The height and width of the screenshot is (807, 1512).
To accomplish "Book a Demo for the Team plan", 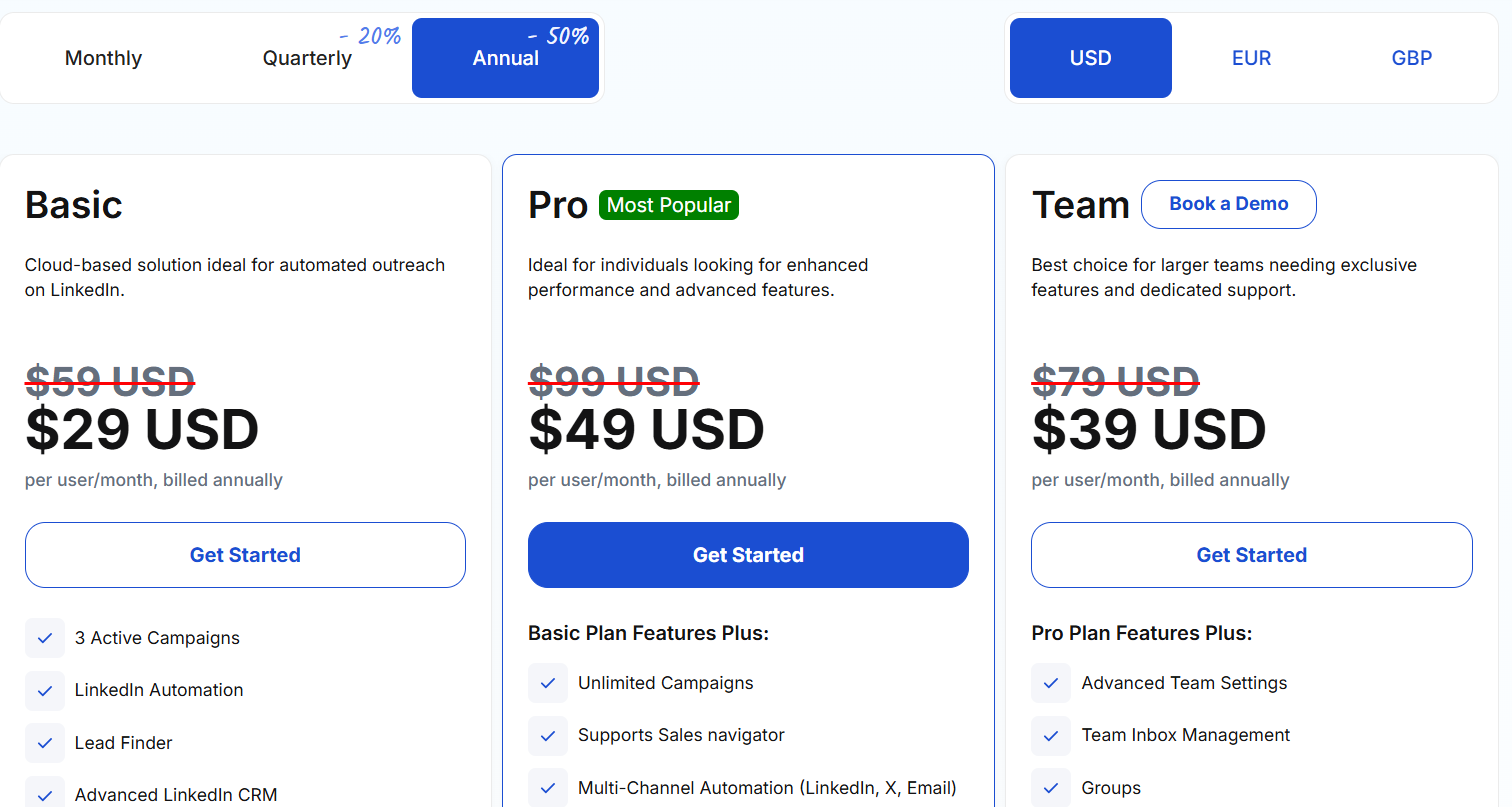I will click(1229, 204).
